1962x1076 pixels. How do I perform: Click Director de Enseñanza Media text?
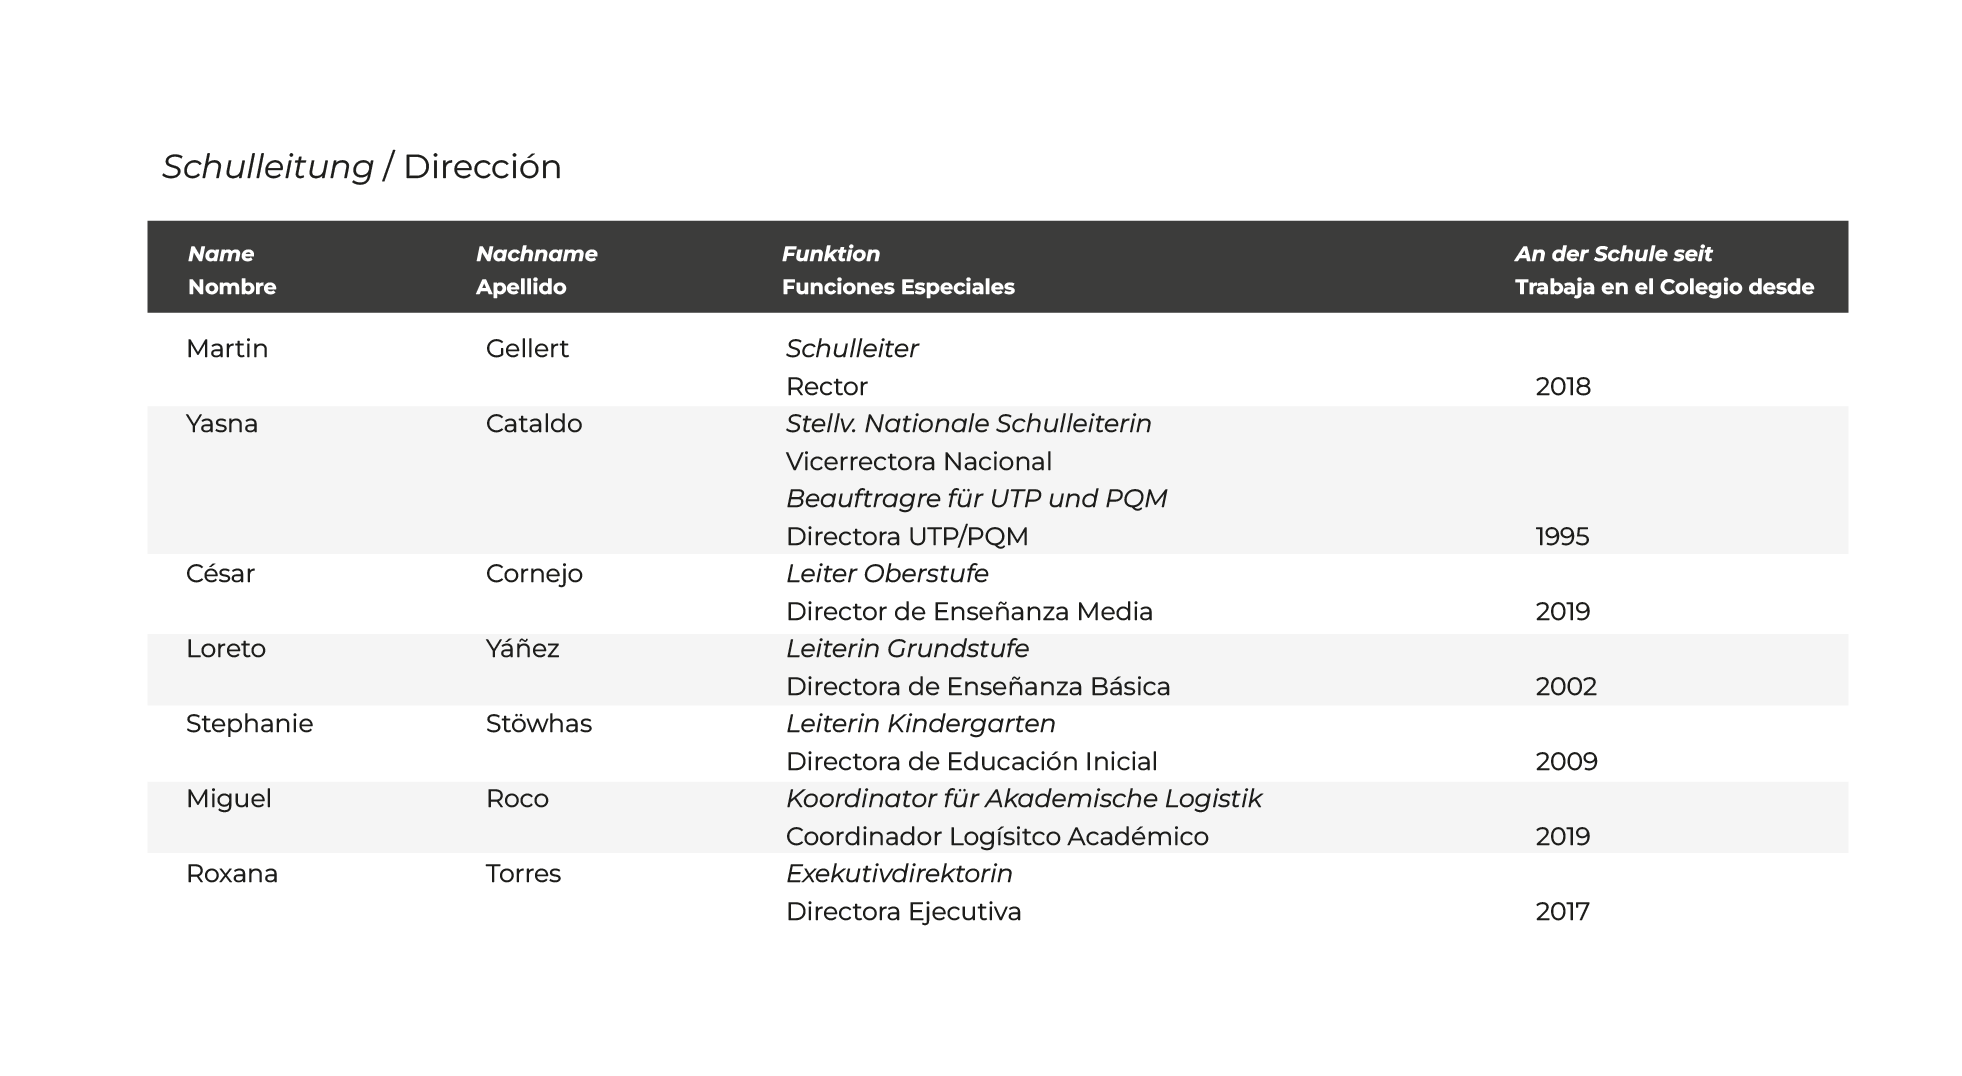[x=969, y=612]
